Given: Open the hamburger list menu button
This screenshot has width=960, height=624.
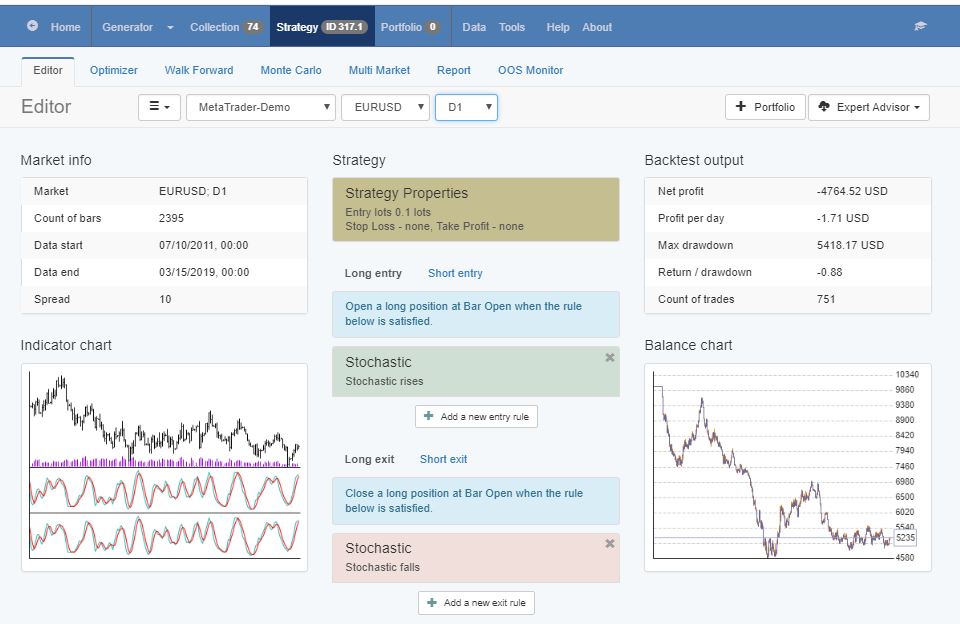Looking at the screenshot, I should point(159,107).
